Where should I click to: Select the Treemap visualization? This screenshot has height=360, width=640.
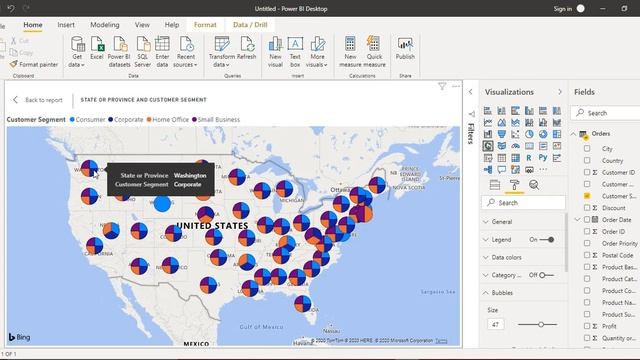click(x=557, y=134)
